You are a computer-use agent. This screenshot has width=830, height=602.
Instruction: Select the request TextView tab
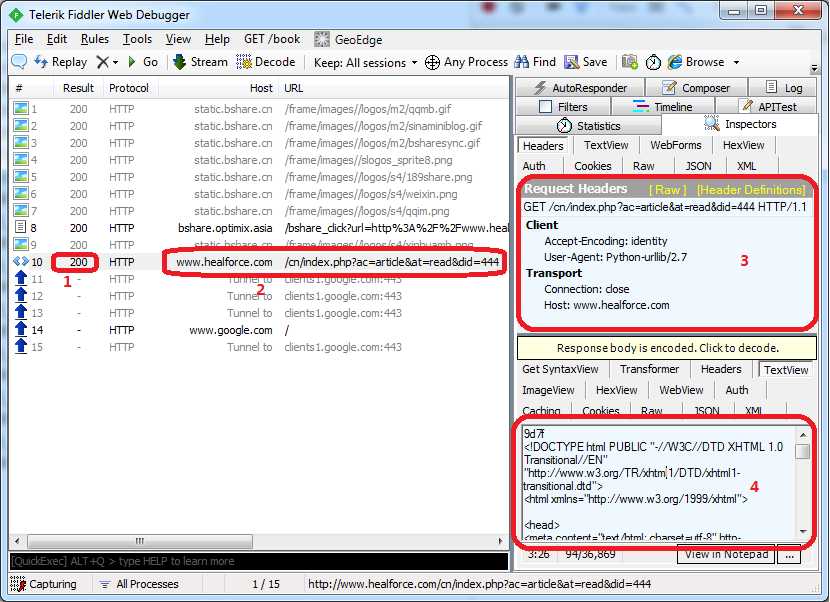606,145
